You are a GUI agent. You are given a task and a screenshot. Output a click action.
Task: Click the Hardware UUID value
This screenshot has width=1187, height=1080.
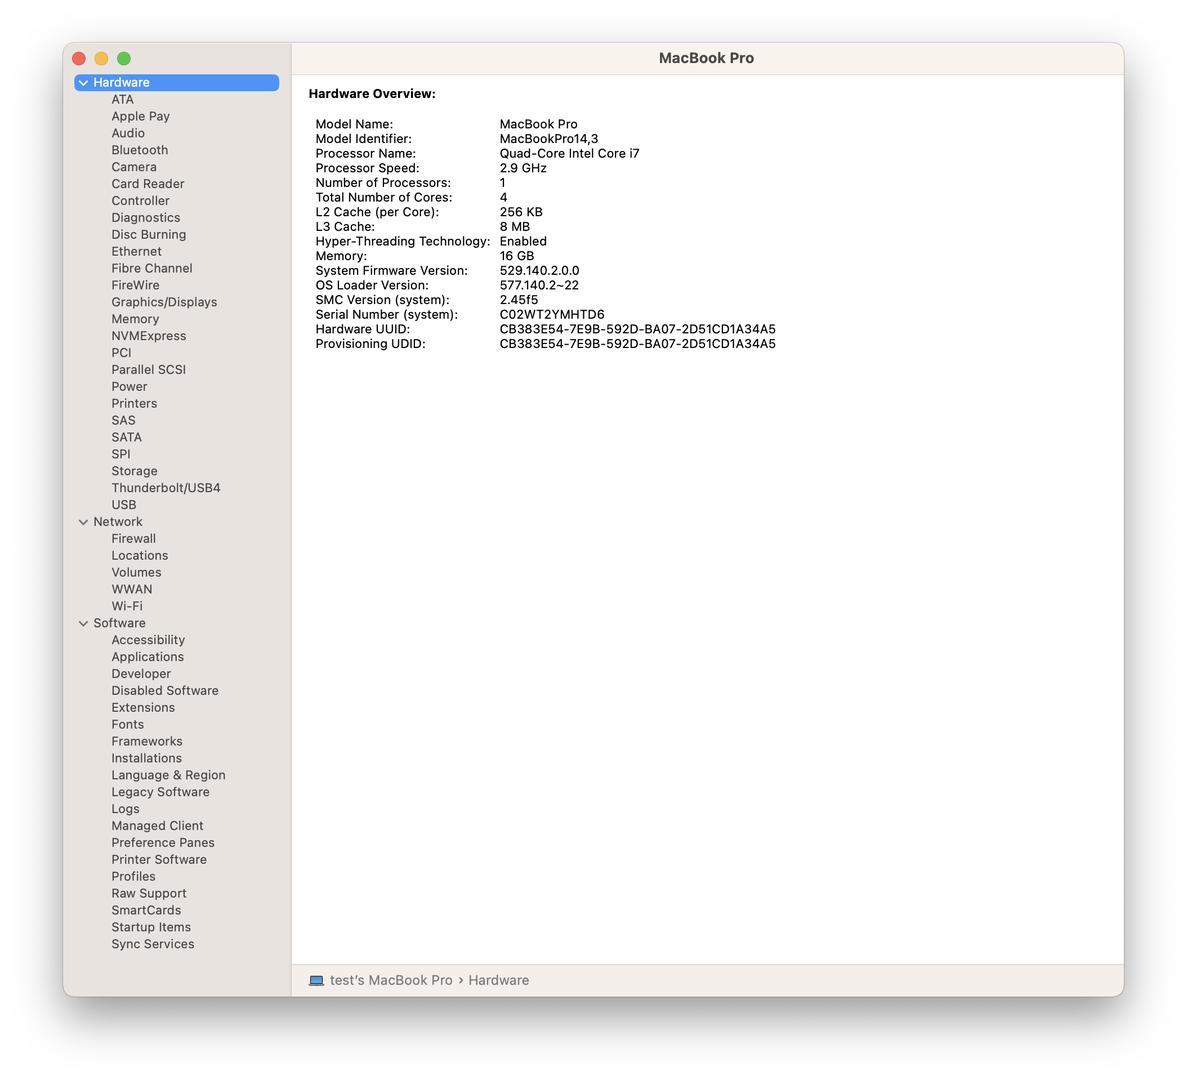(637, 329)
